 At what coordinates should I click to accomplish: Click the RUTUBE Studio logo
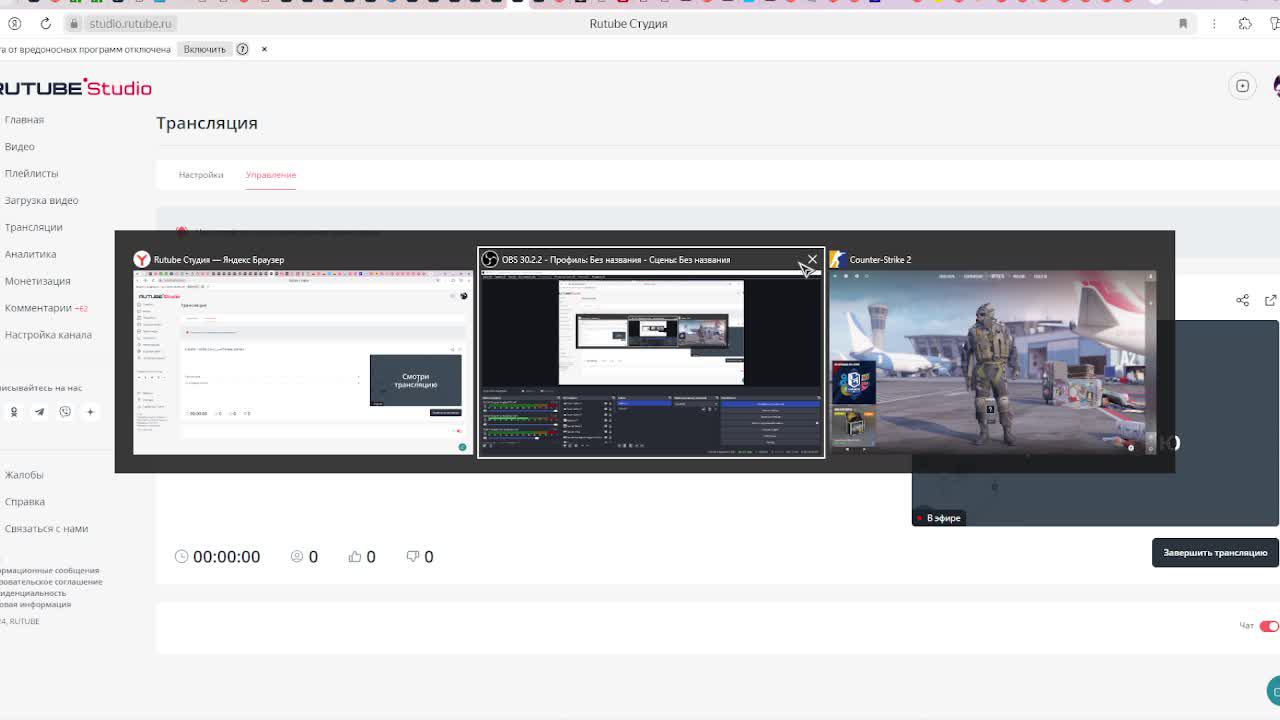click(74, 88)
